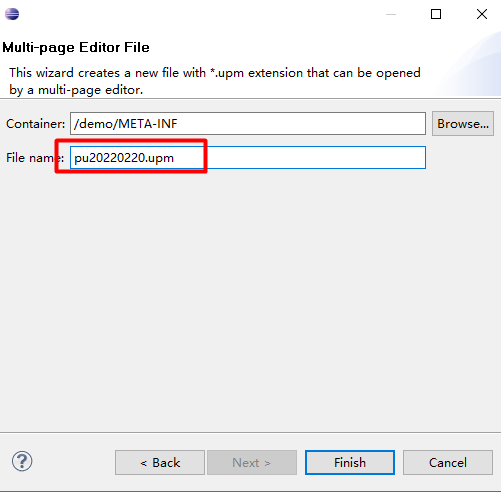This screenshot has height=492, width=501.
Task: Click the Container: label
Action: [x=36, y=124]
